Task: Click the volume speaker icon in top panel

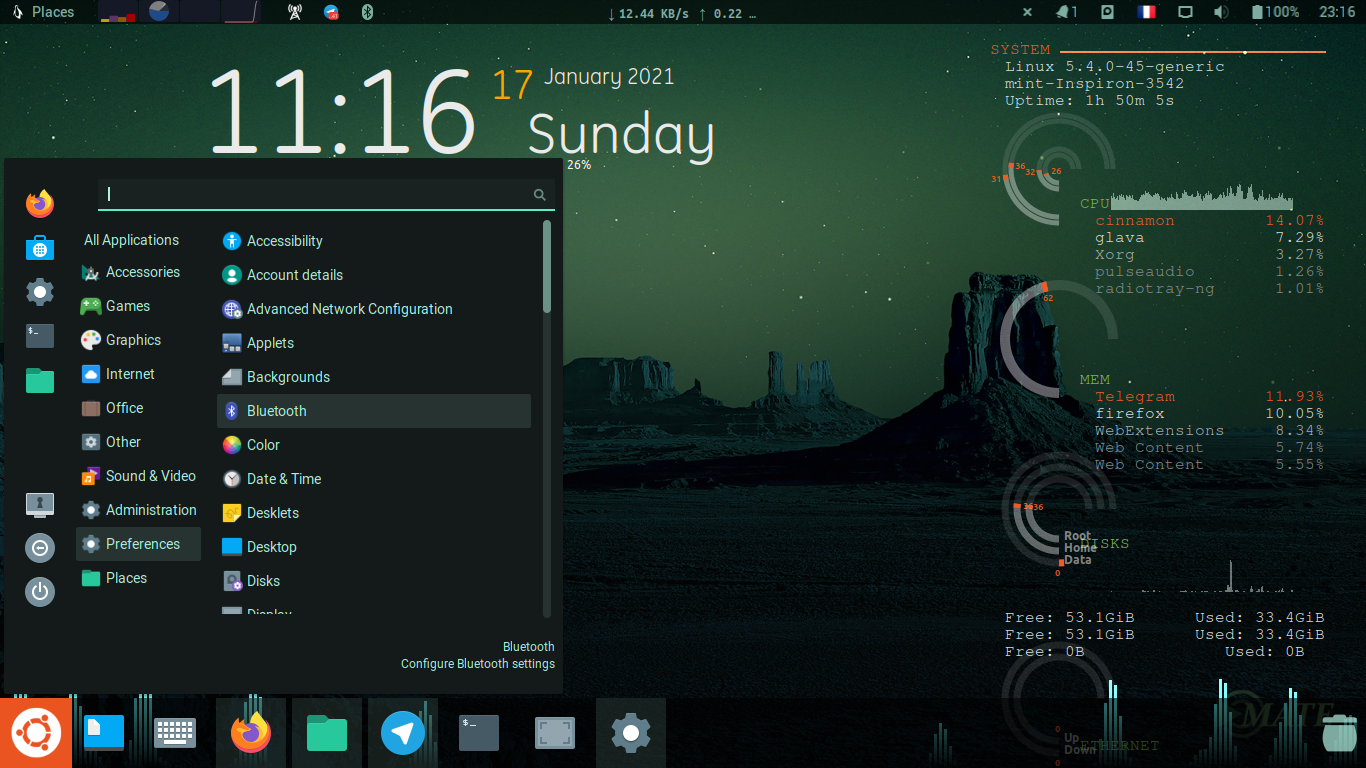Action: coord(1221,12)
